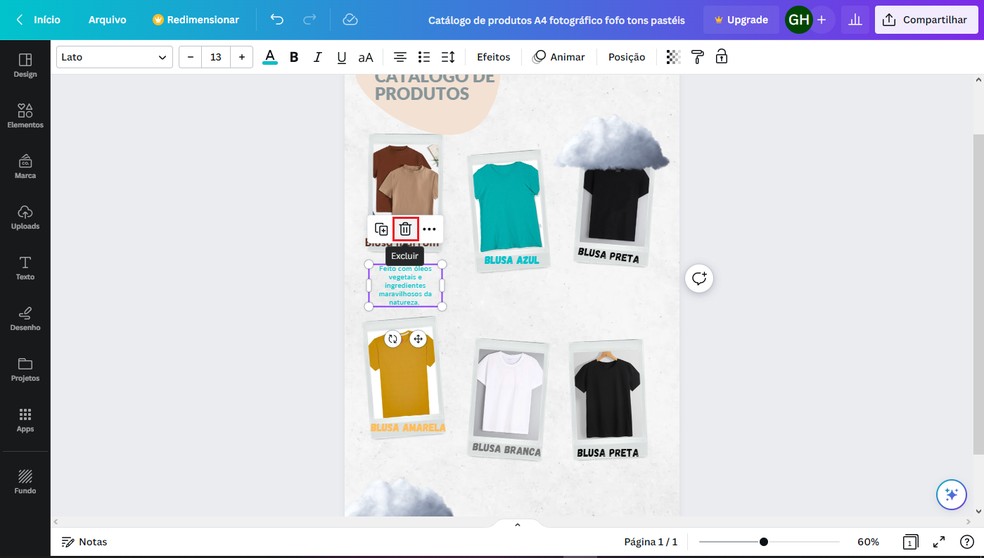
Task: Click the duplicate element icon
Action: 381,229
